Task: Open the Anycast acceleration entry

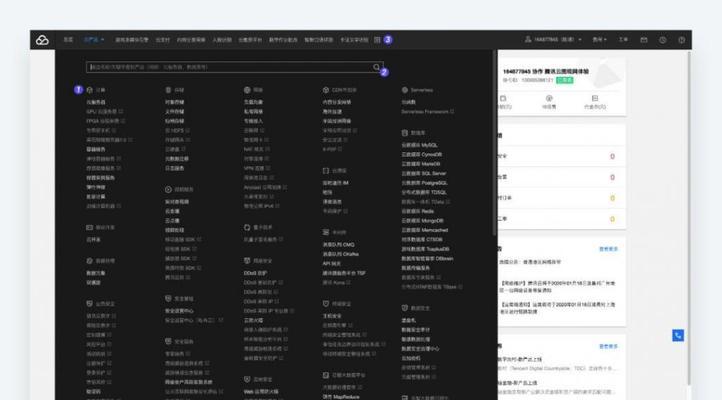Action: click(262, 187)
